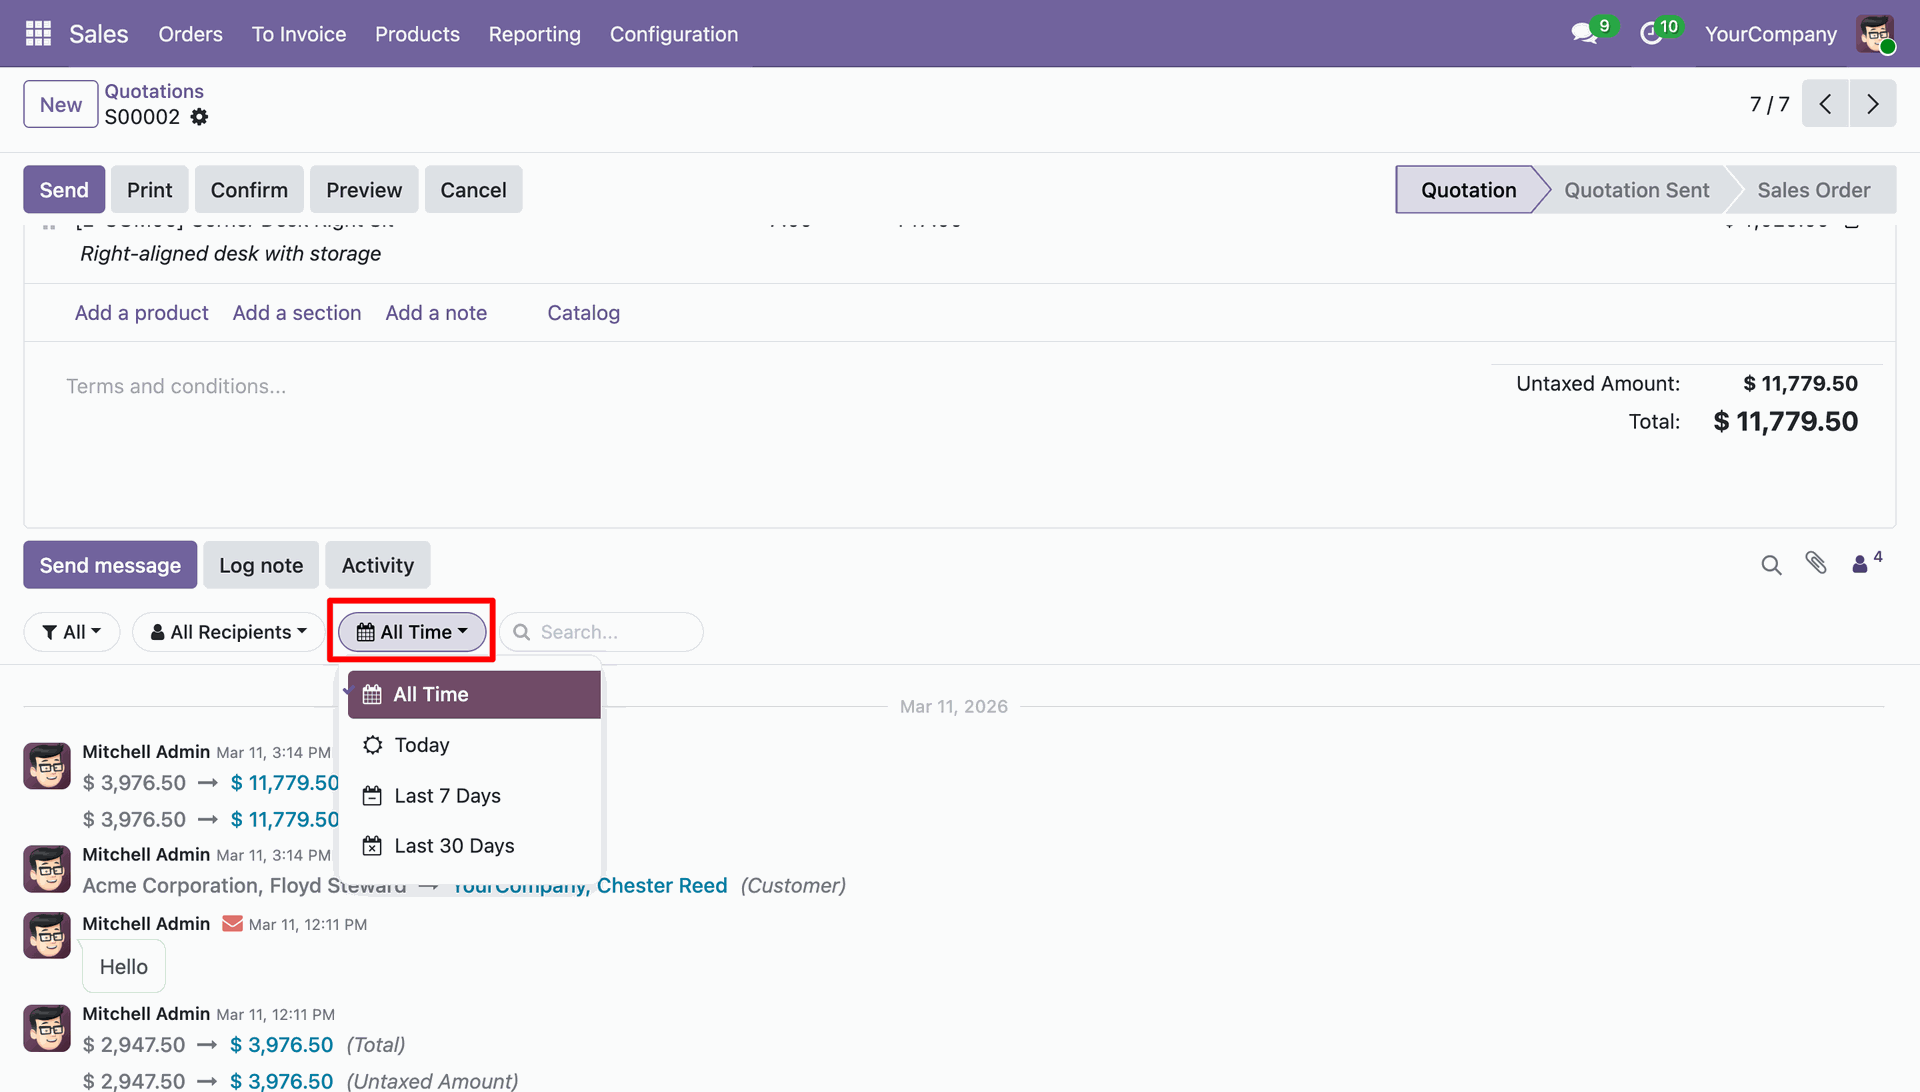Select Last 7 Days option
Screen dimensions: 1920x1092
(x=447, y=796)
